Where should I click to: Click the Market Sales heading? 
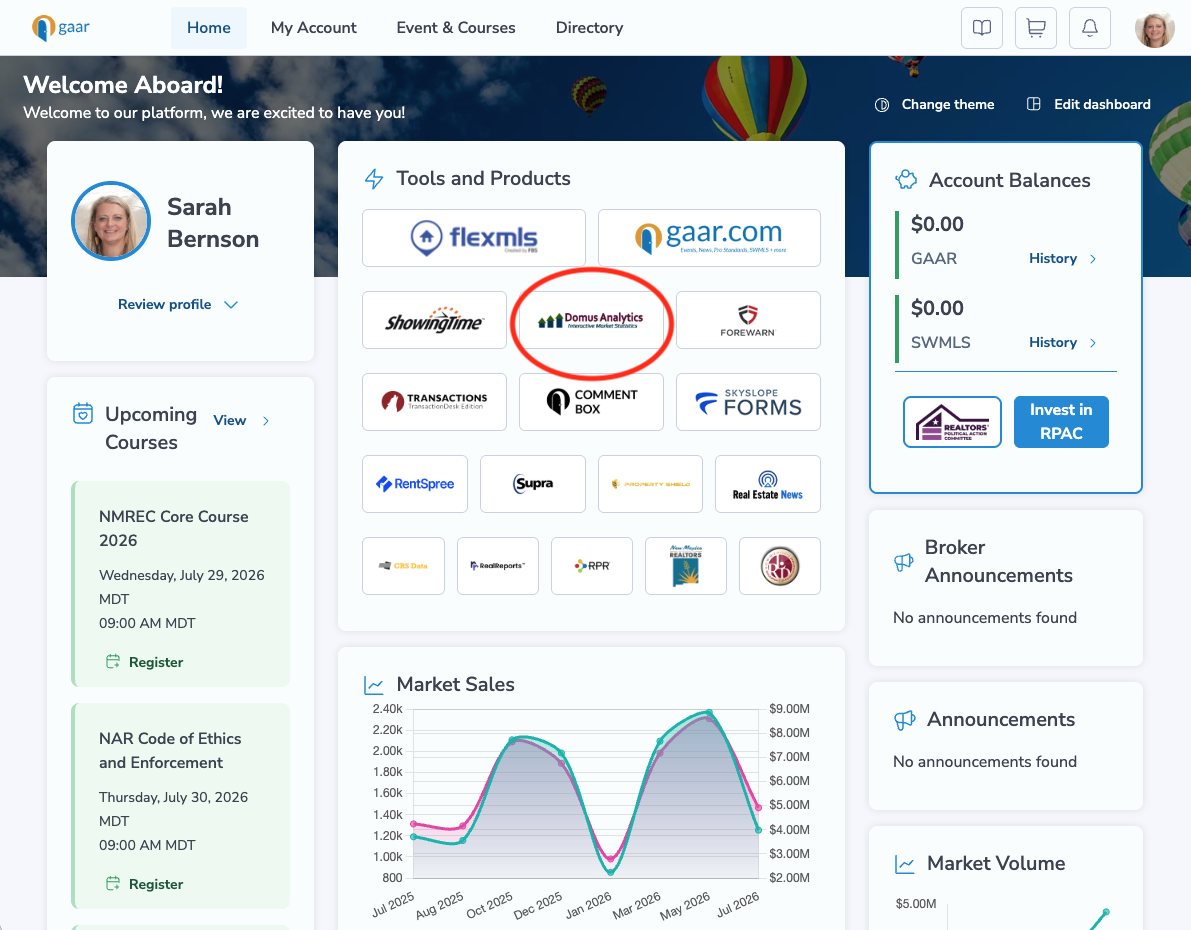456,685
